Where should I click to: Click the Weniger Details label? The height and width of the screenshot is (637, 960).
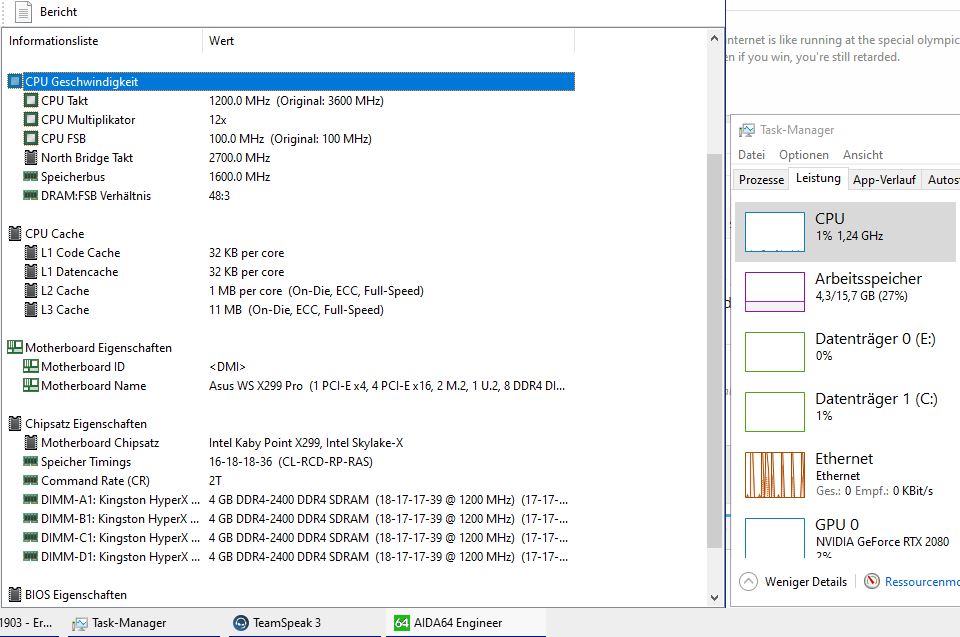point(806,582)
